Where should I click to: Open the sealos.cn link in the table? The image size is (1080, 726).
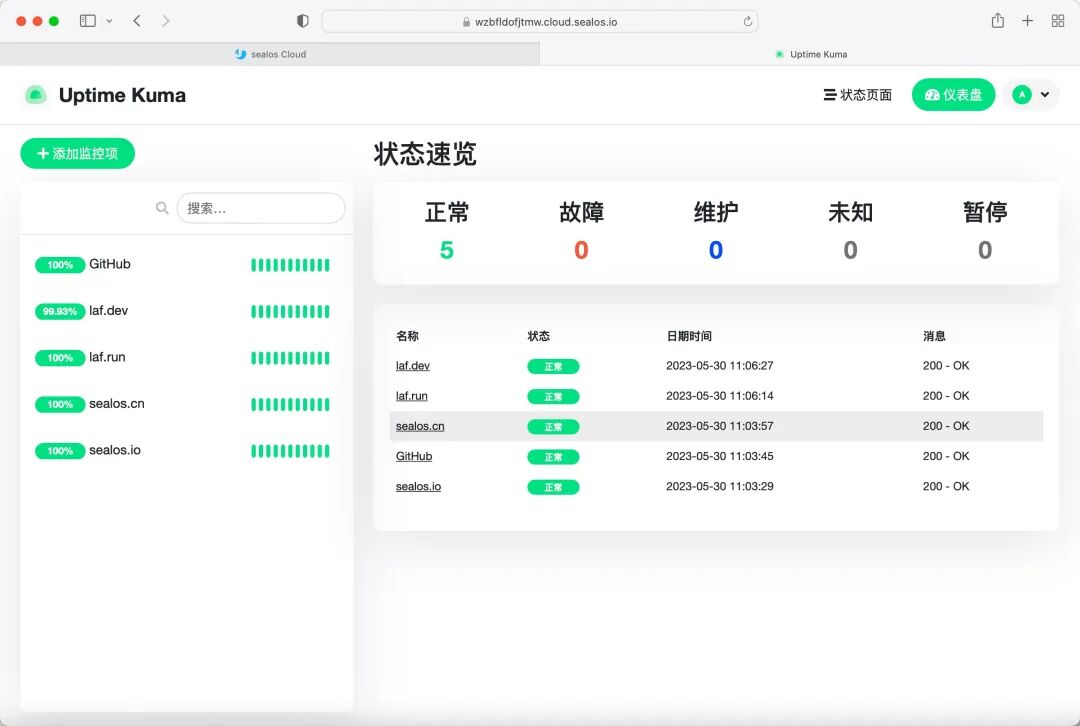(x=420, y=426)
